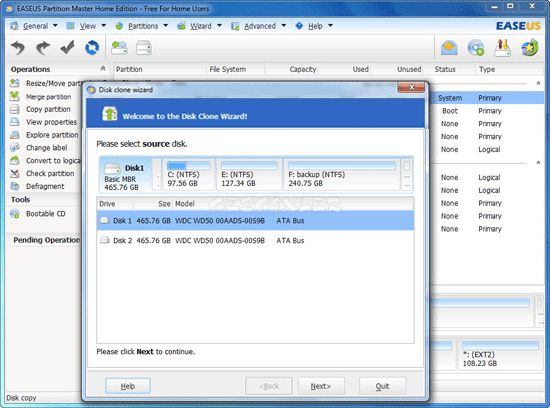Click the grey disk toolbar icon

(144, 47)
